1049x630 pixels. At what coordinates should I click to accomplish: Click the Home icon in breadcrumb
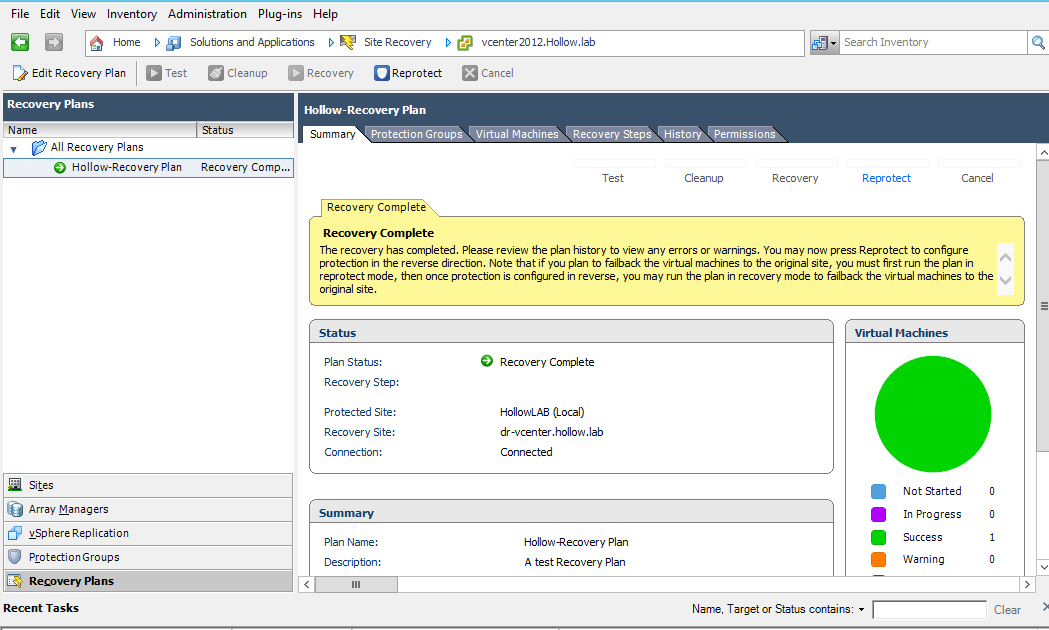97,42
